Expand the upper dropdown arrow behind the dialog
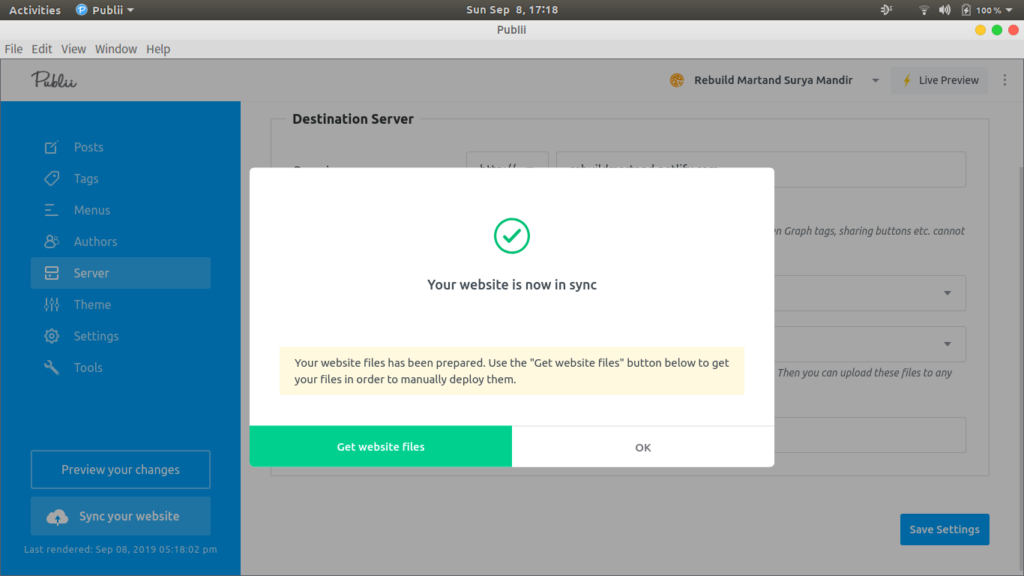 pos(947,293)
